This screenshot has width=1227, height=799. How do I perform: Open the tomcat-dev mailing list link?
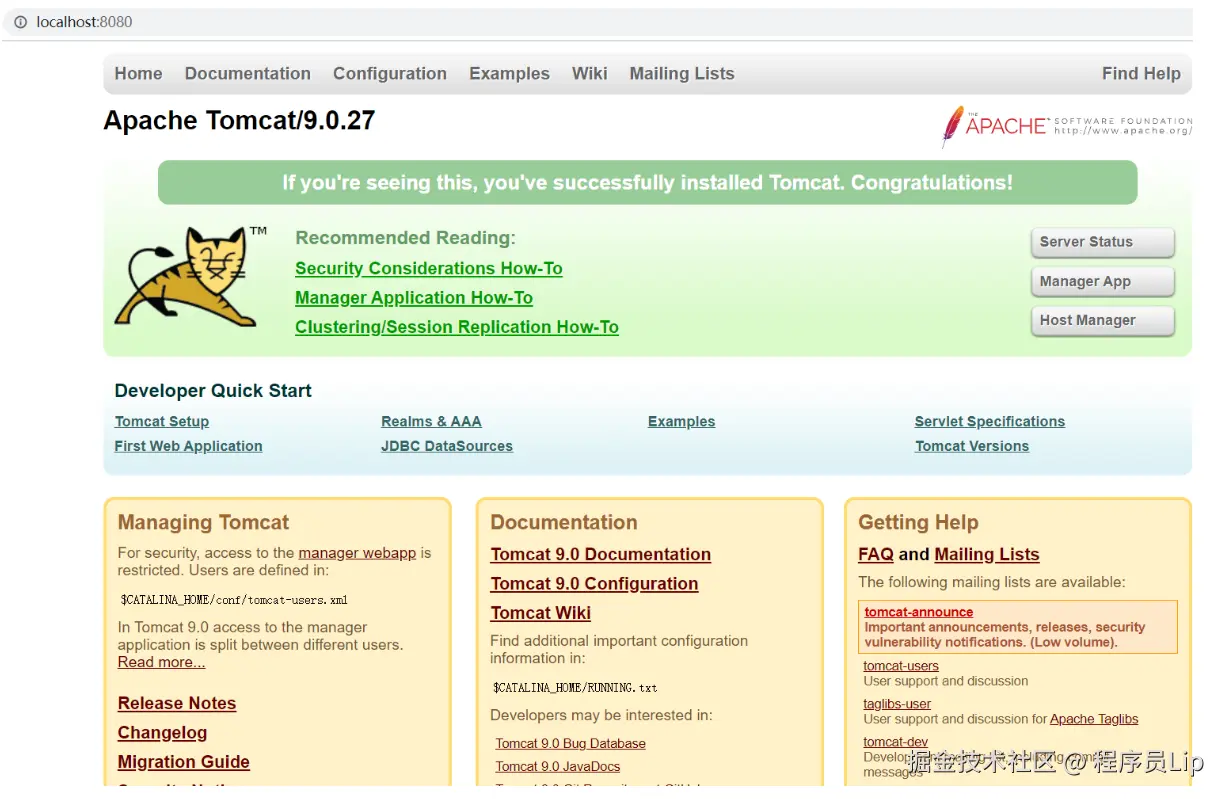(x=895, y=742)
